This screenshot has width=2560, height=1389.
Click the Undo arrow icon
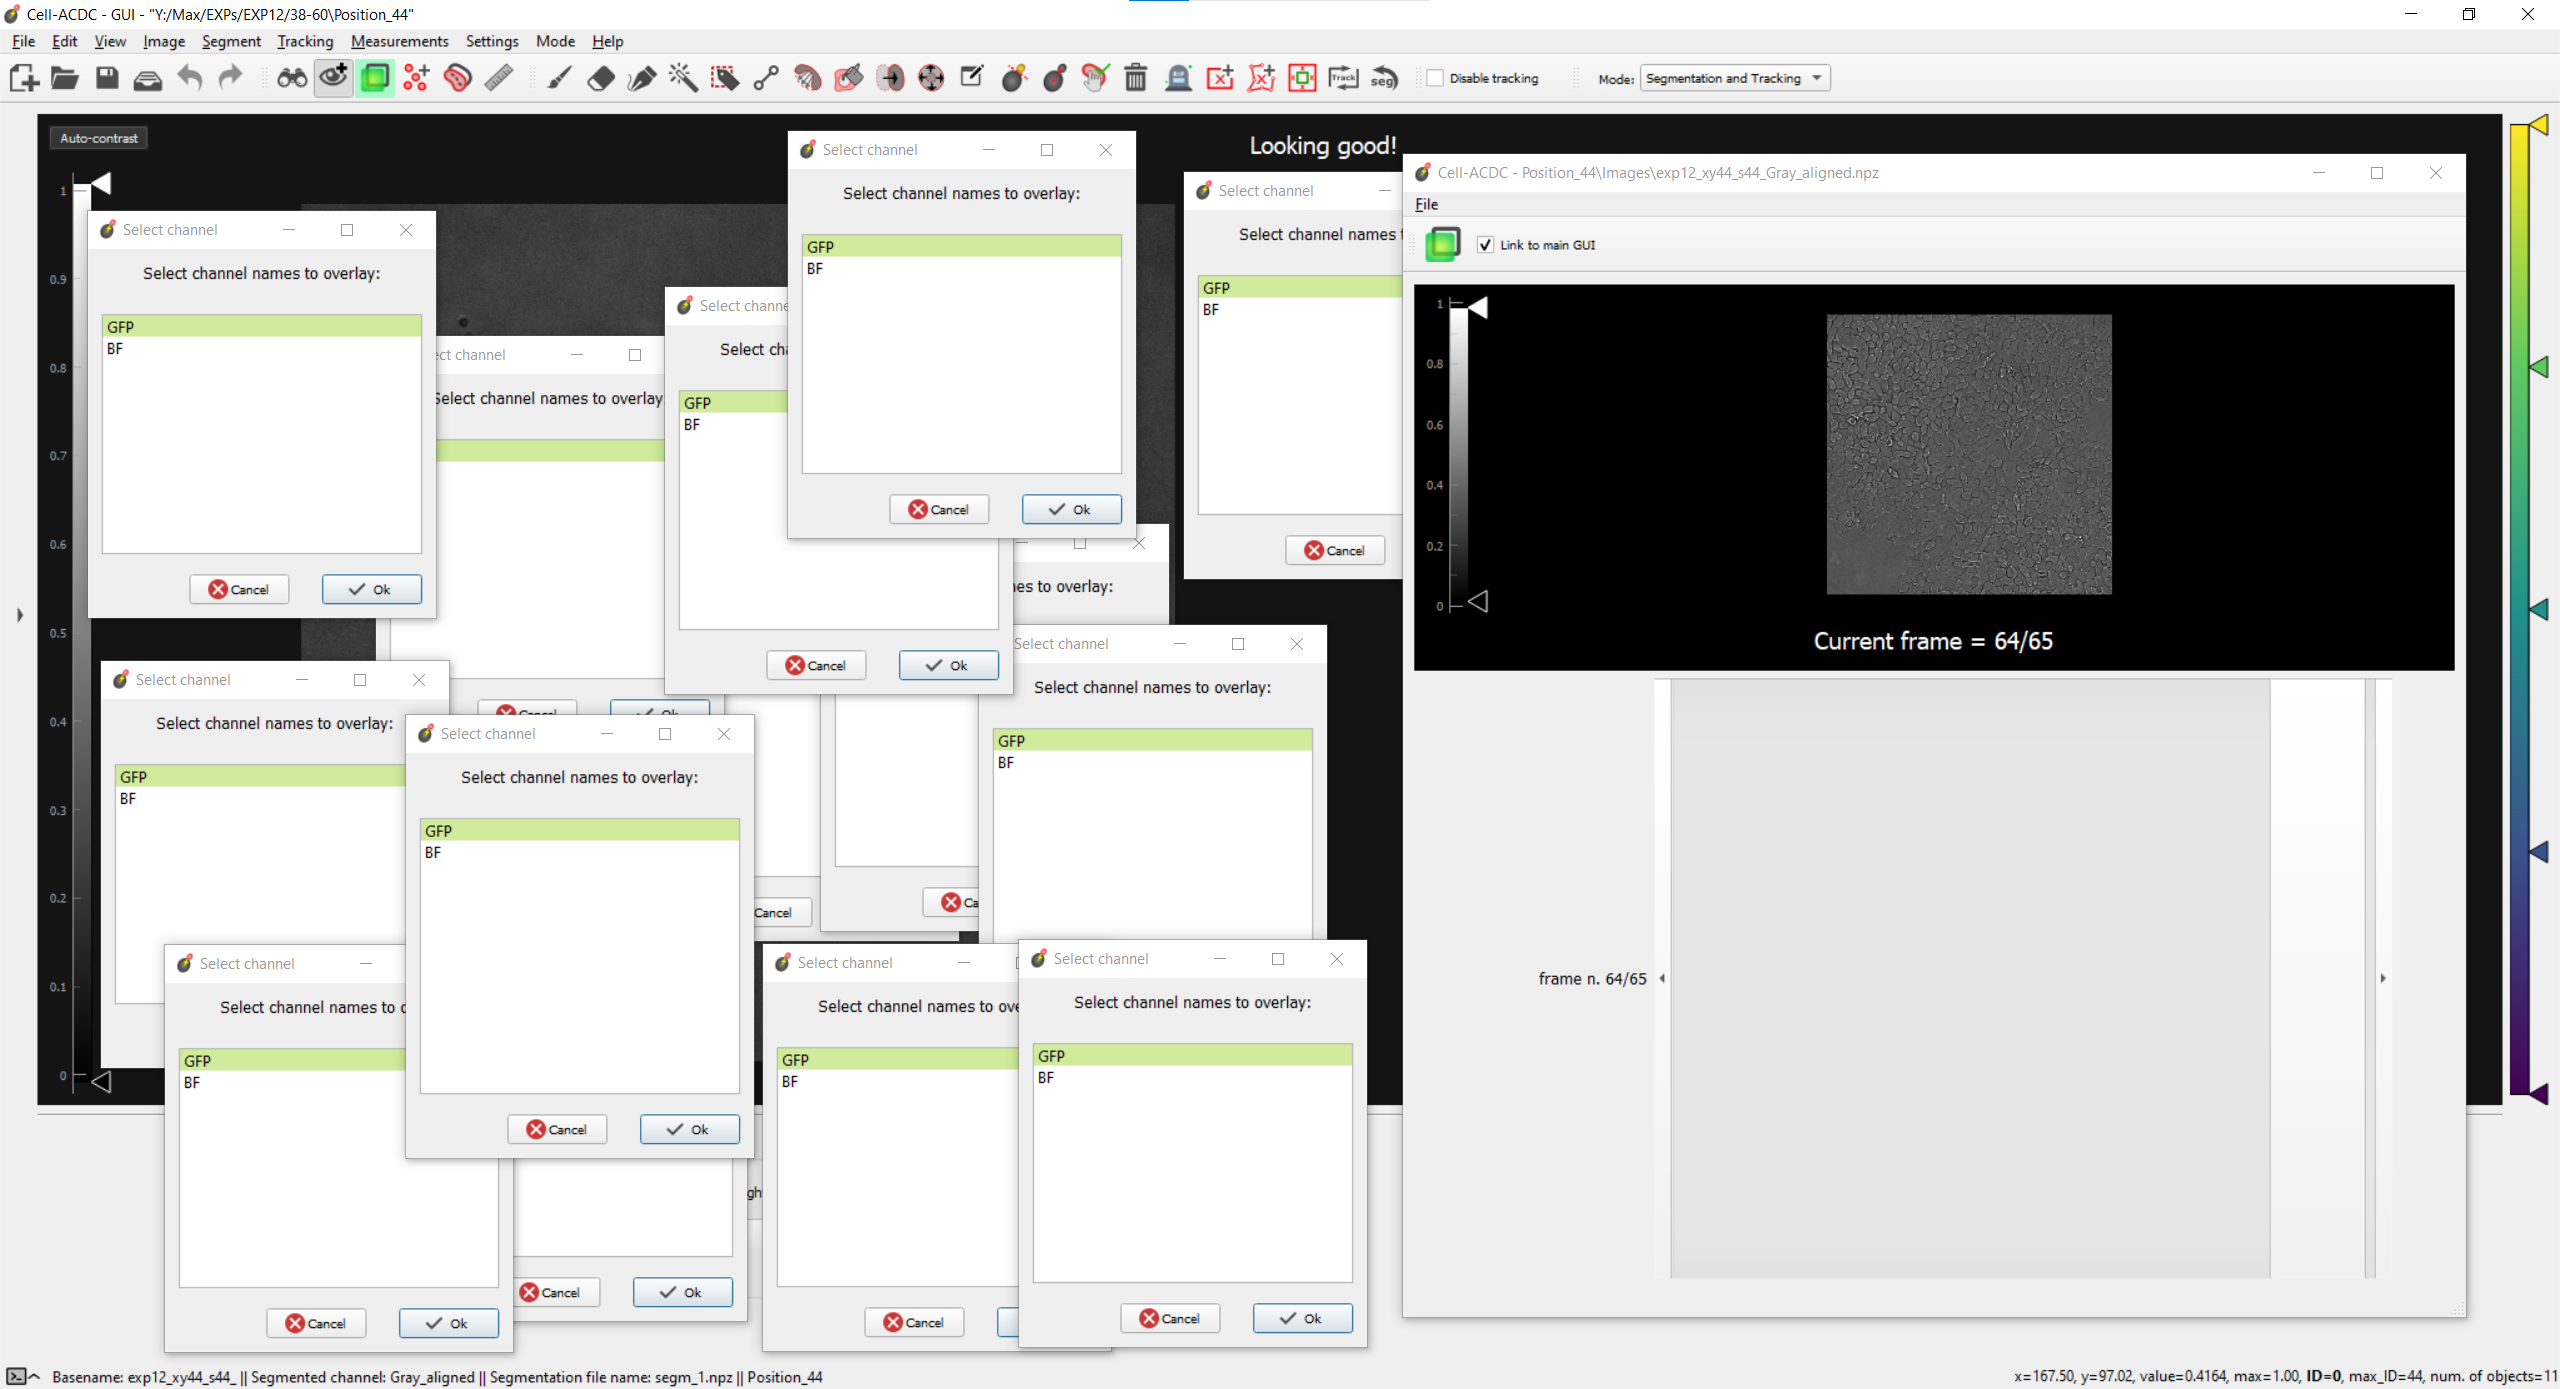click(x=189, y=77)
